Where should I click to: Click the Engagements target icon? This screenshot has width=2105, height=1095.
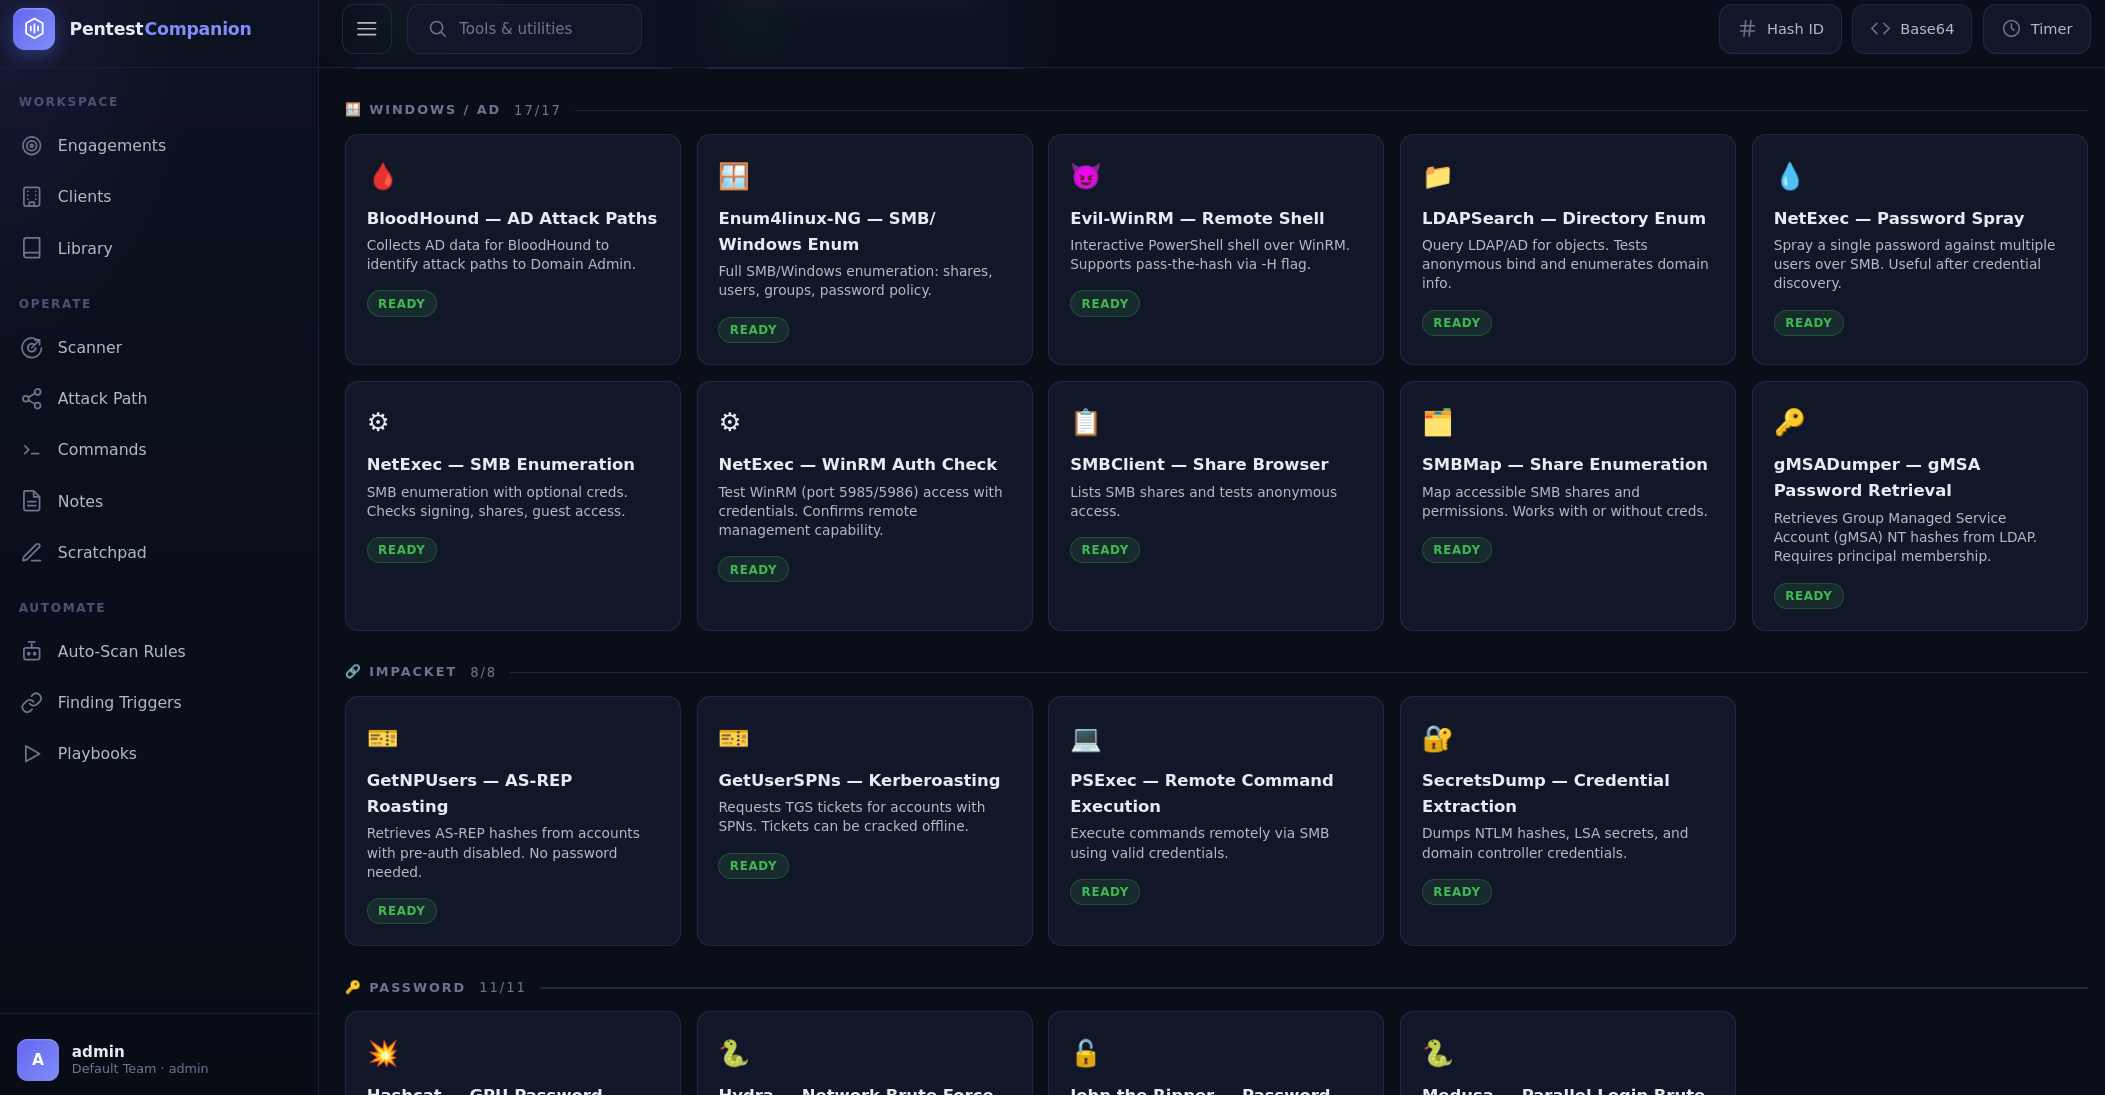(32, 146)
